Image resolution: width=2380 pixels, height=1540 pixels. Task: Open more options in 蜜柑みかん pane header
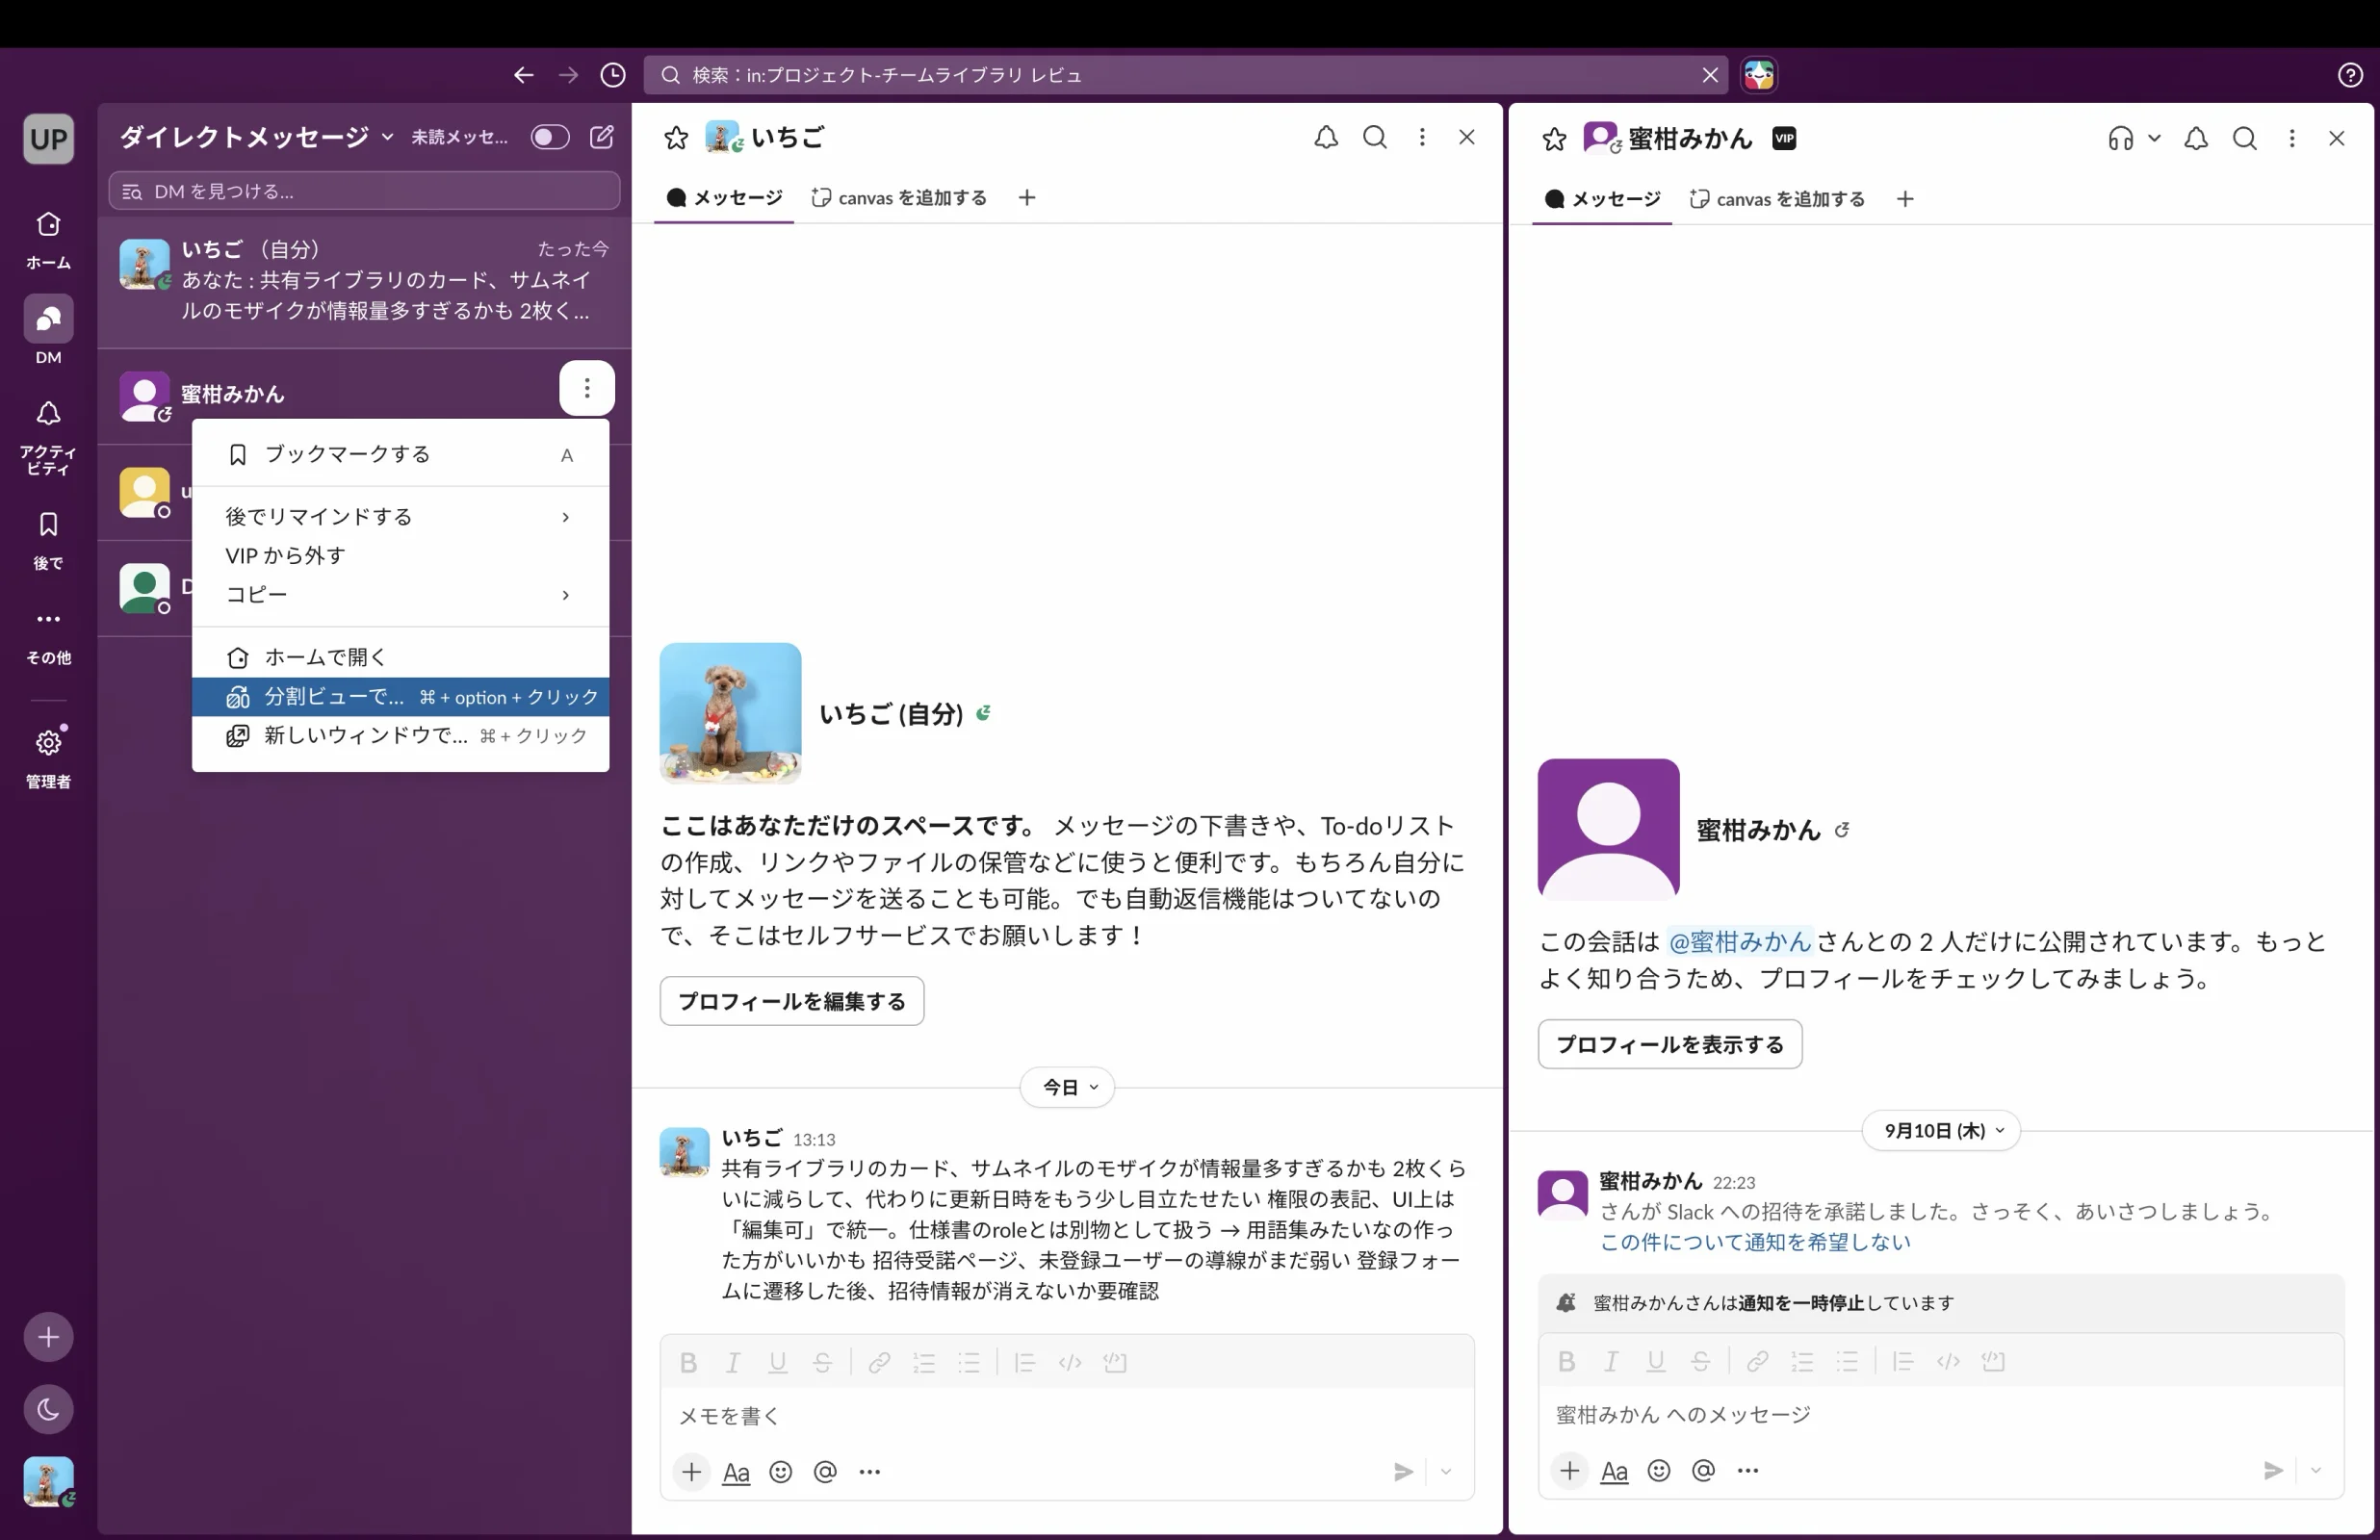(x=2292, y=139)
